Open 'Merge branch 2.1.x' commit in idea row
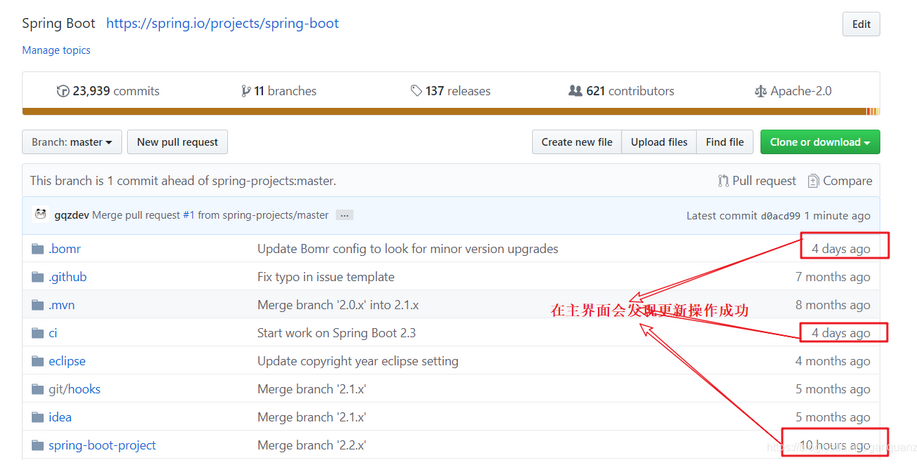Image resolution: width=917 pixels, height=466 pixels. point(311,417)
